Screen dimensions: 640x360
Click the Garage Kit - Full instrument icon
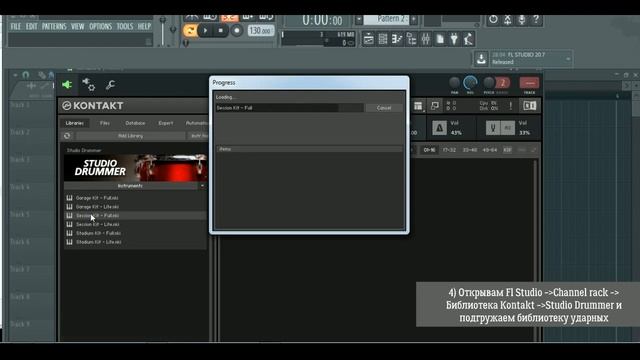[x=69, y=198]
